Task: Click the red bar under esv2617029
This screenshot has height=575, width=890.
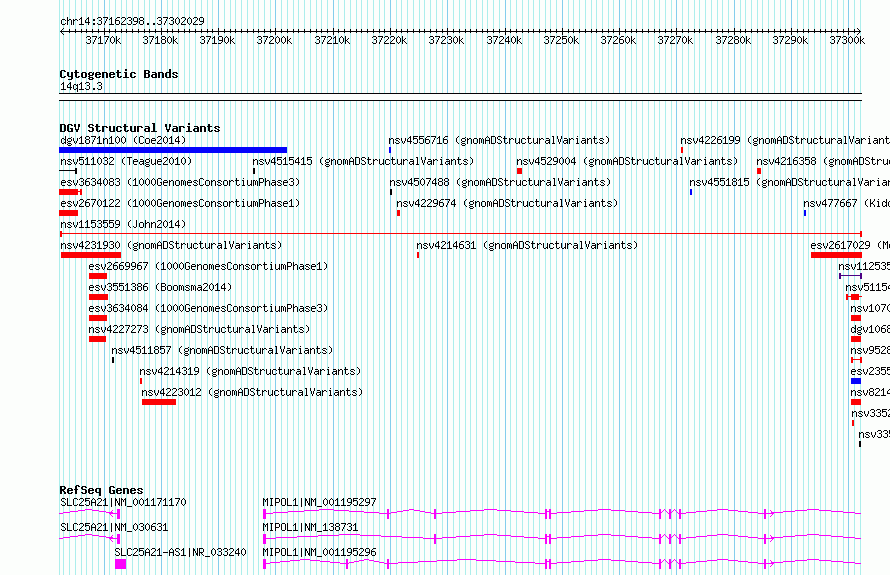Action: (x=836, y=255)
